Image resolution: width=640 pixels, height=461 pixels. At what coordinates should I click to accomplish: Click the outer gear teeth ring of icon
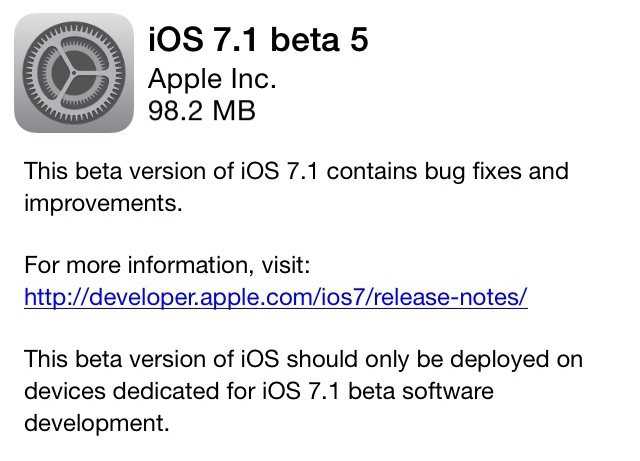(x=74, y=25)
